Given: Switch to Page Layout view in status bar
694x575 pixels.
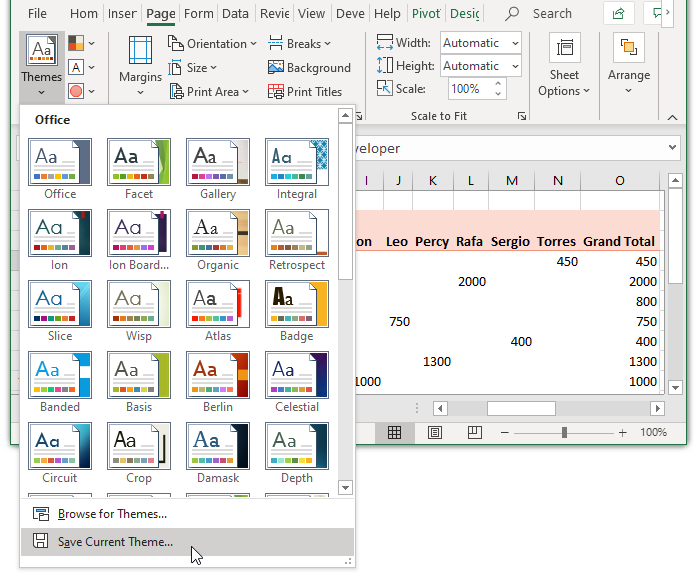Looking at the screenshot, I should [435, 433].
